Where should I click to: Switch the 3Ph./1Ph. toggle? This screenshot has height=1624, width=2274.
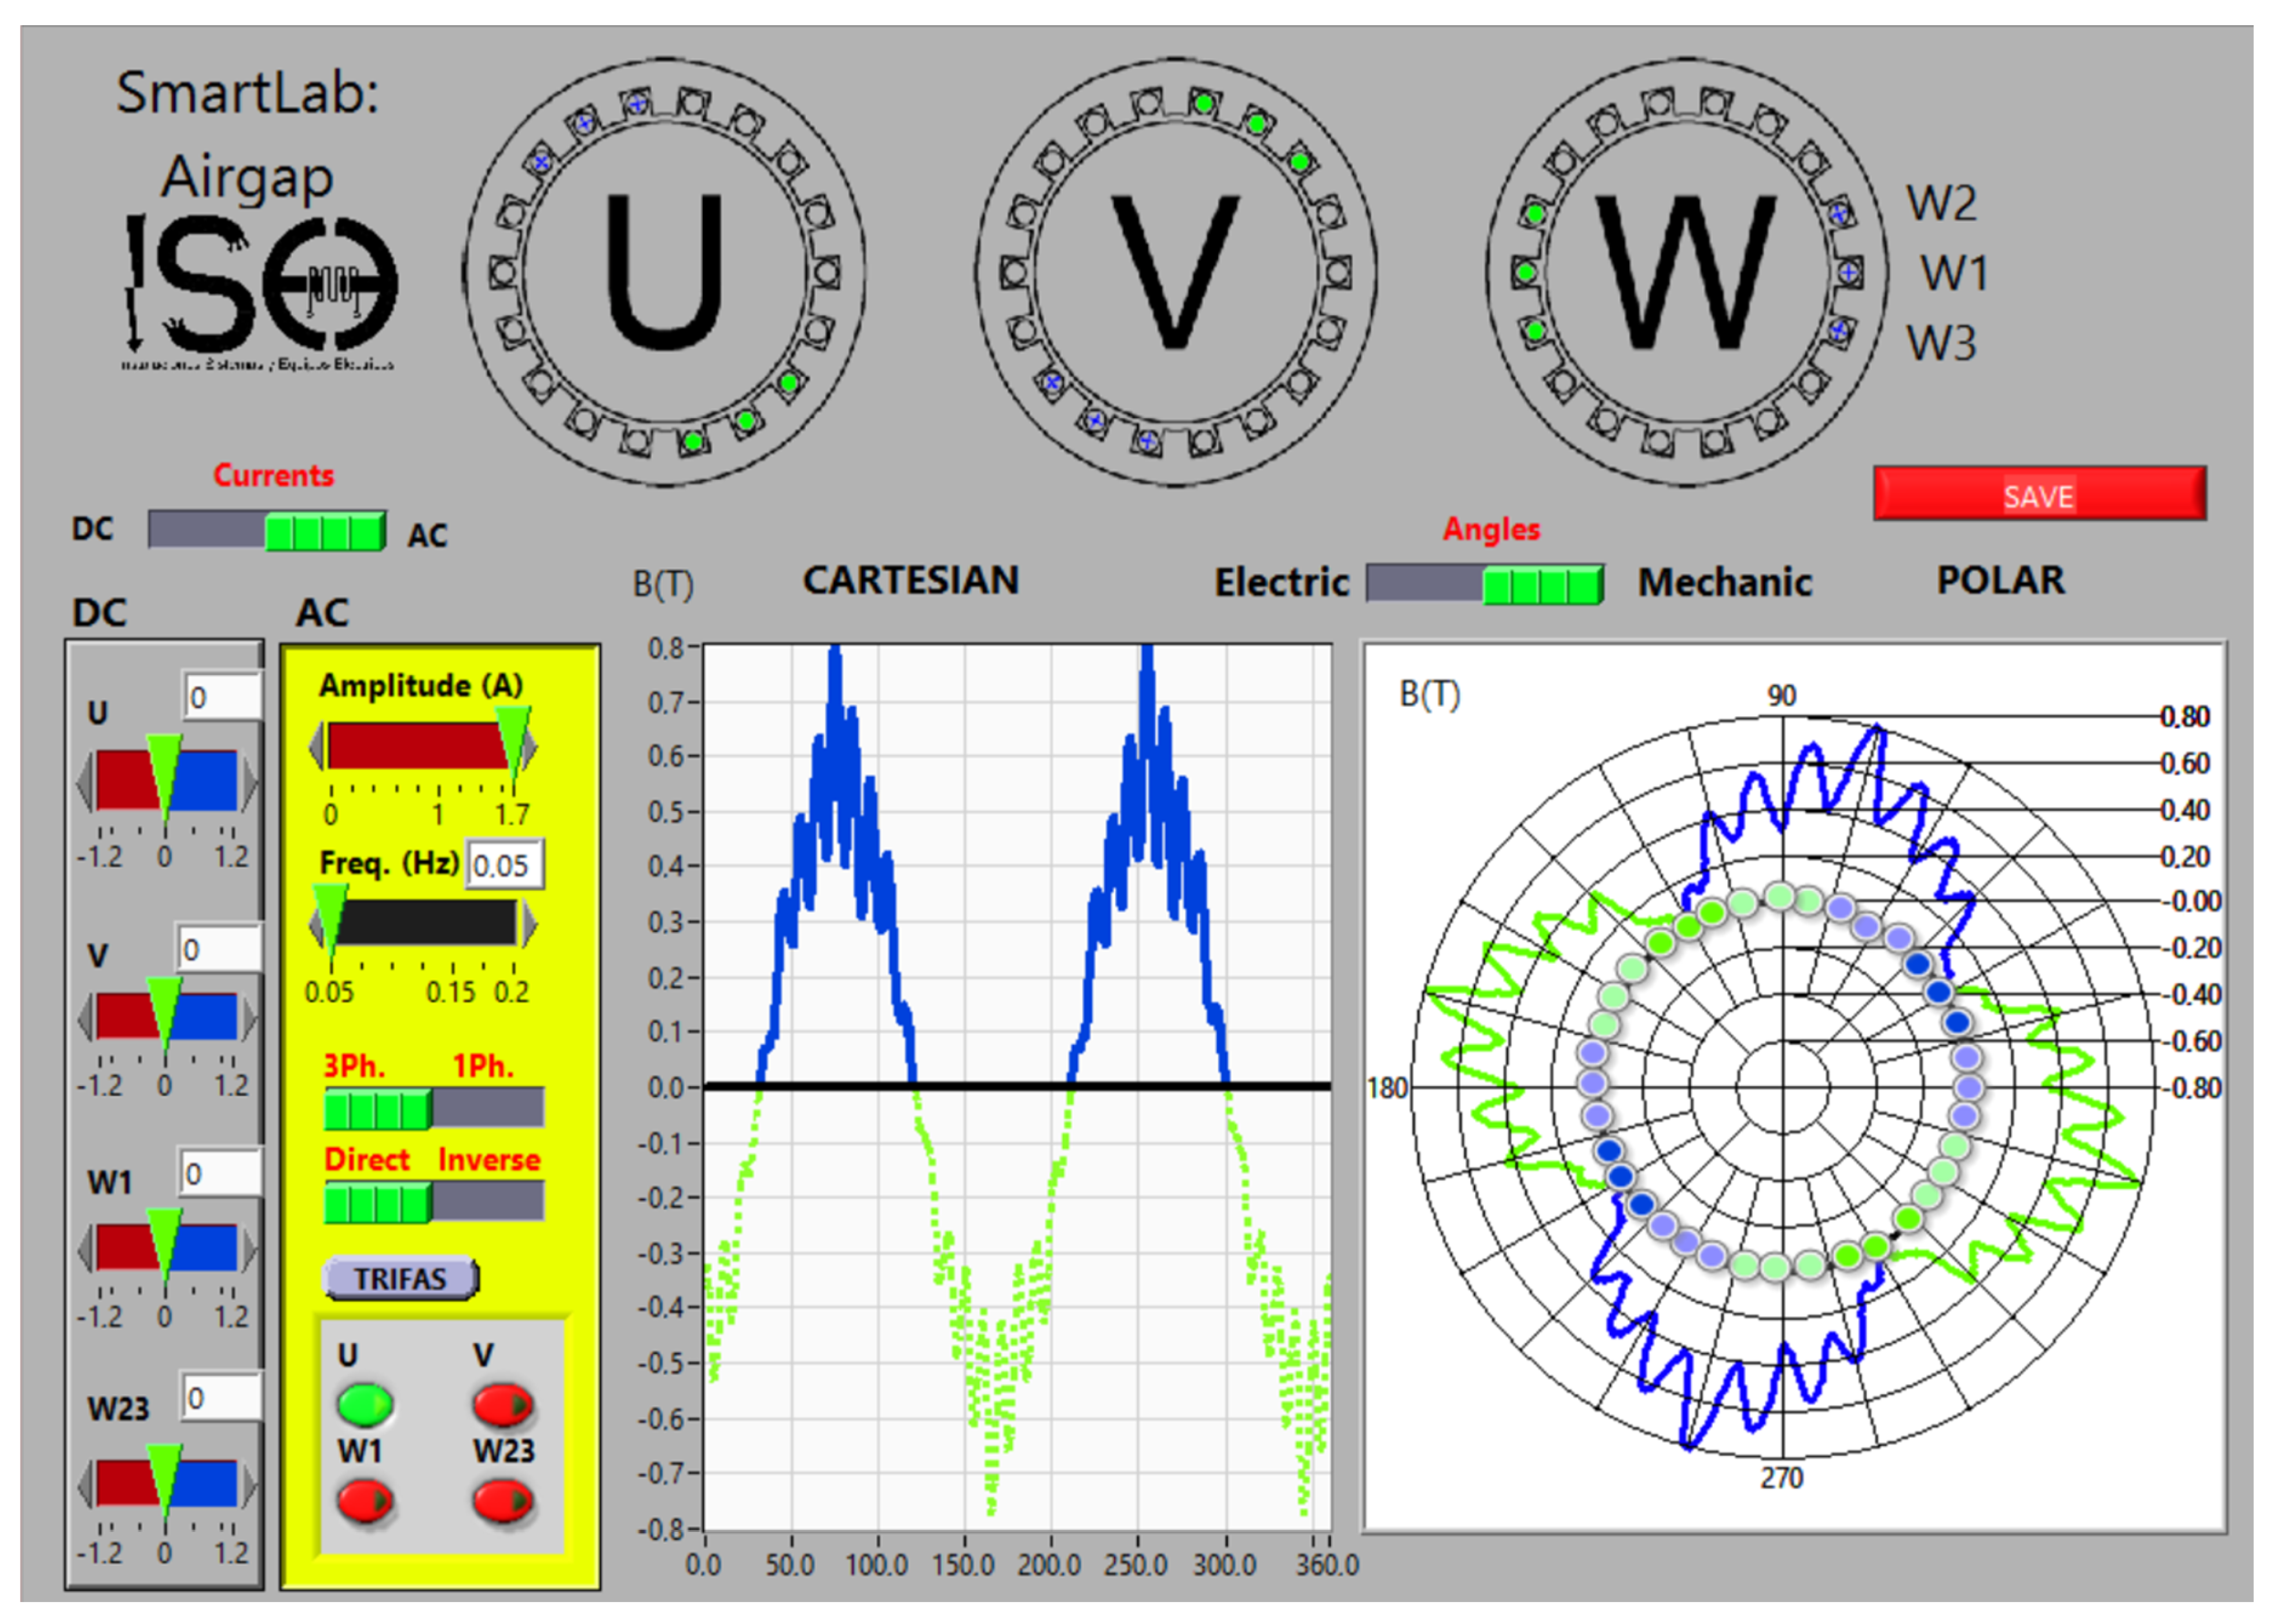pos(434,1108)
